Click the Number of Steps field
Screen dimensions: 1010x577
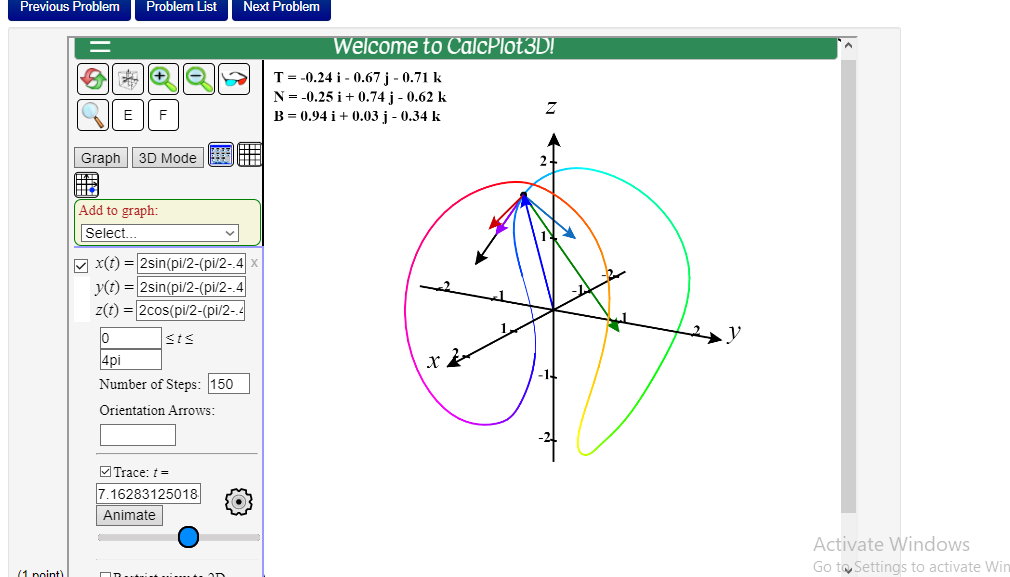pos(229,384)
